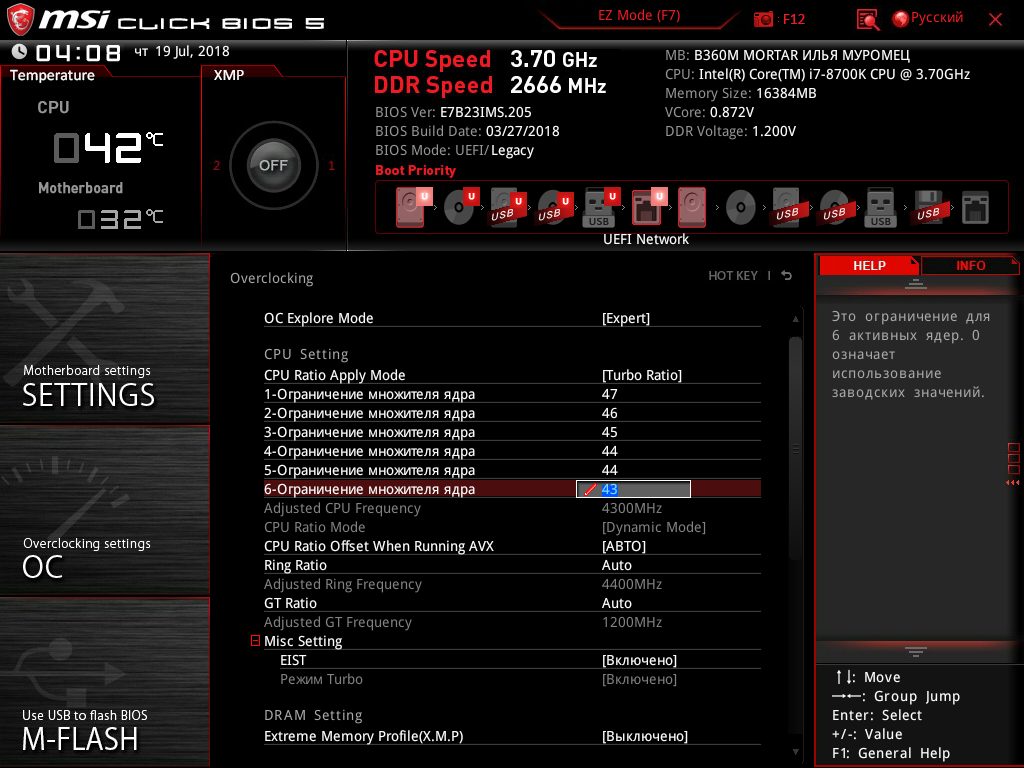Click the 04:08 system time
1024x768 pixels.
coord(78,52)
